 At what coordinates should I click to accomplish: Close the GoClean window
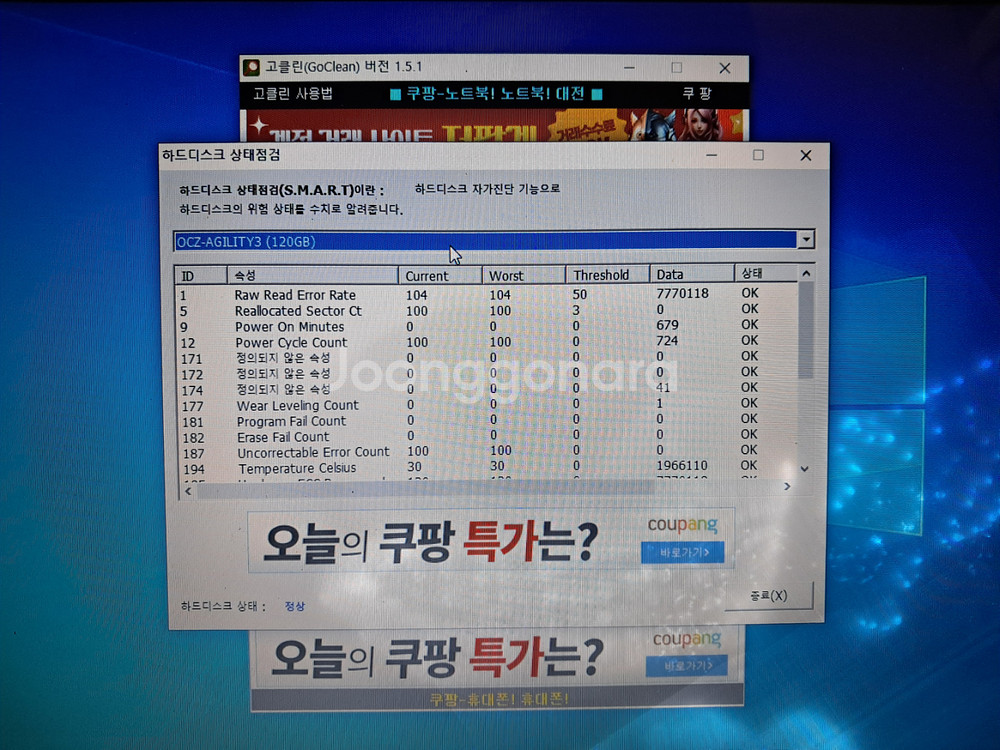point(724,68)
